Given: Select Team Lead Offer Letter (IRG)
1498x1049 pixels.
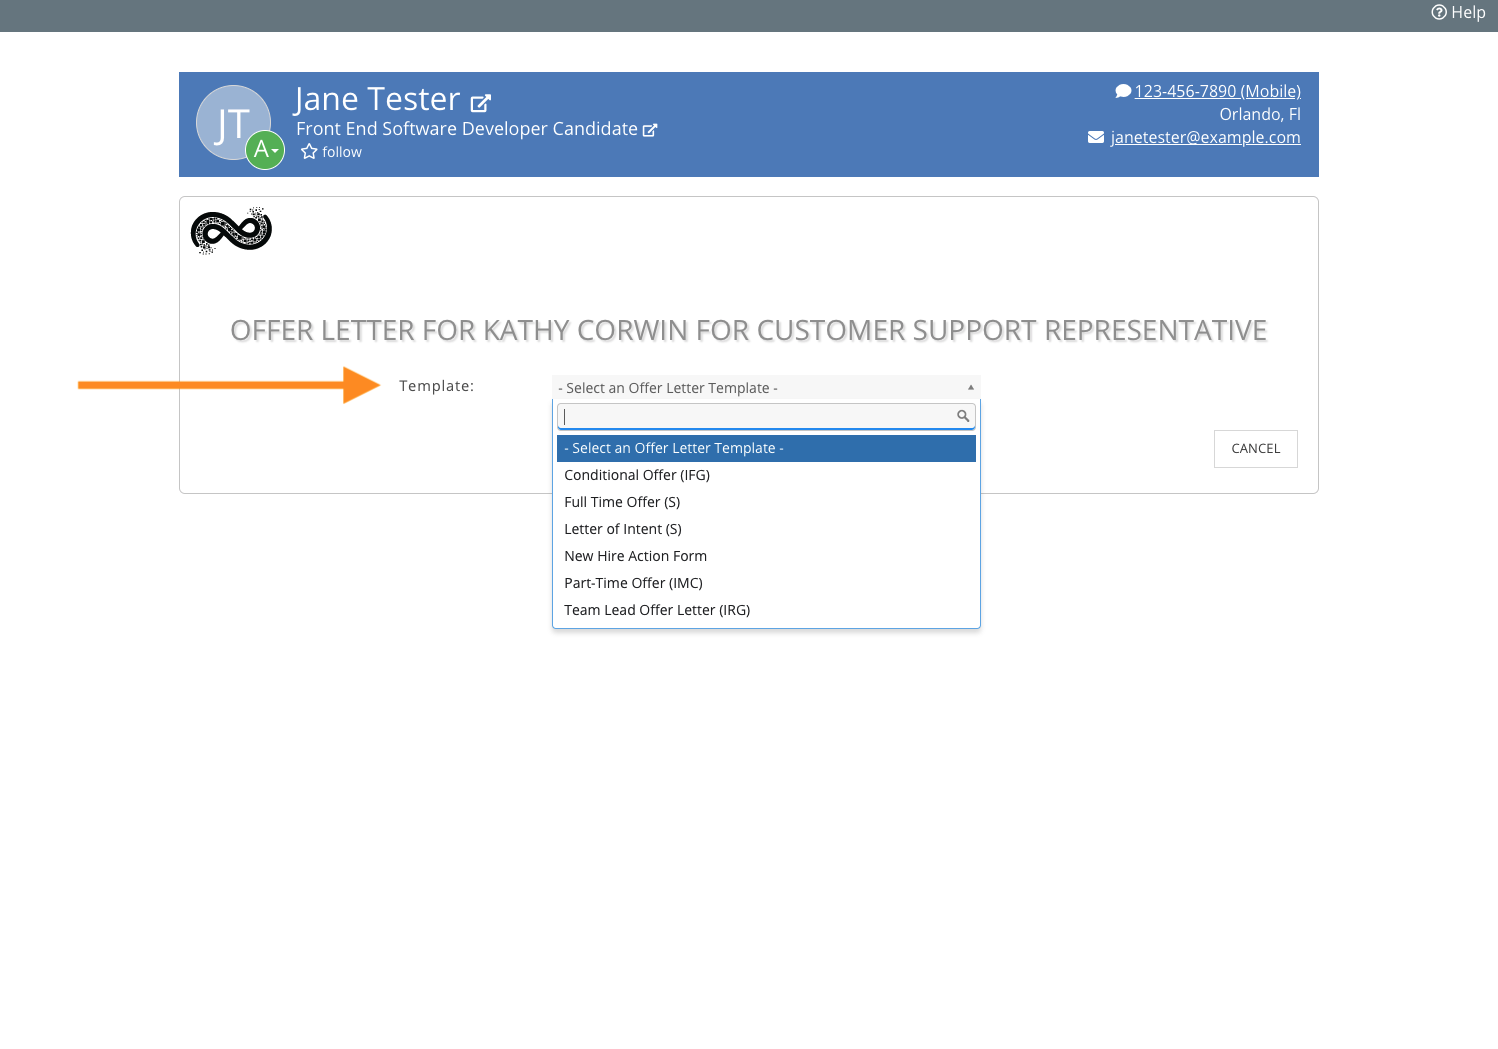Looking at the screenshot, I should 657,610.
